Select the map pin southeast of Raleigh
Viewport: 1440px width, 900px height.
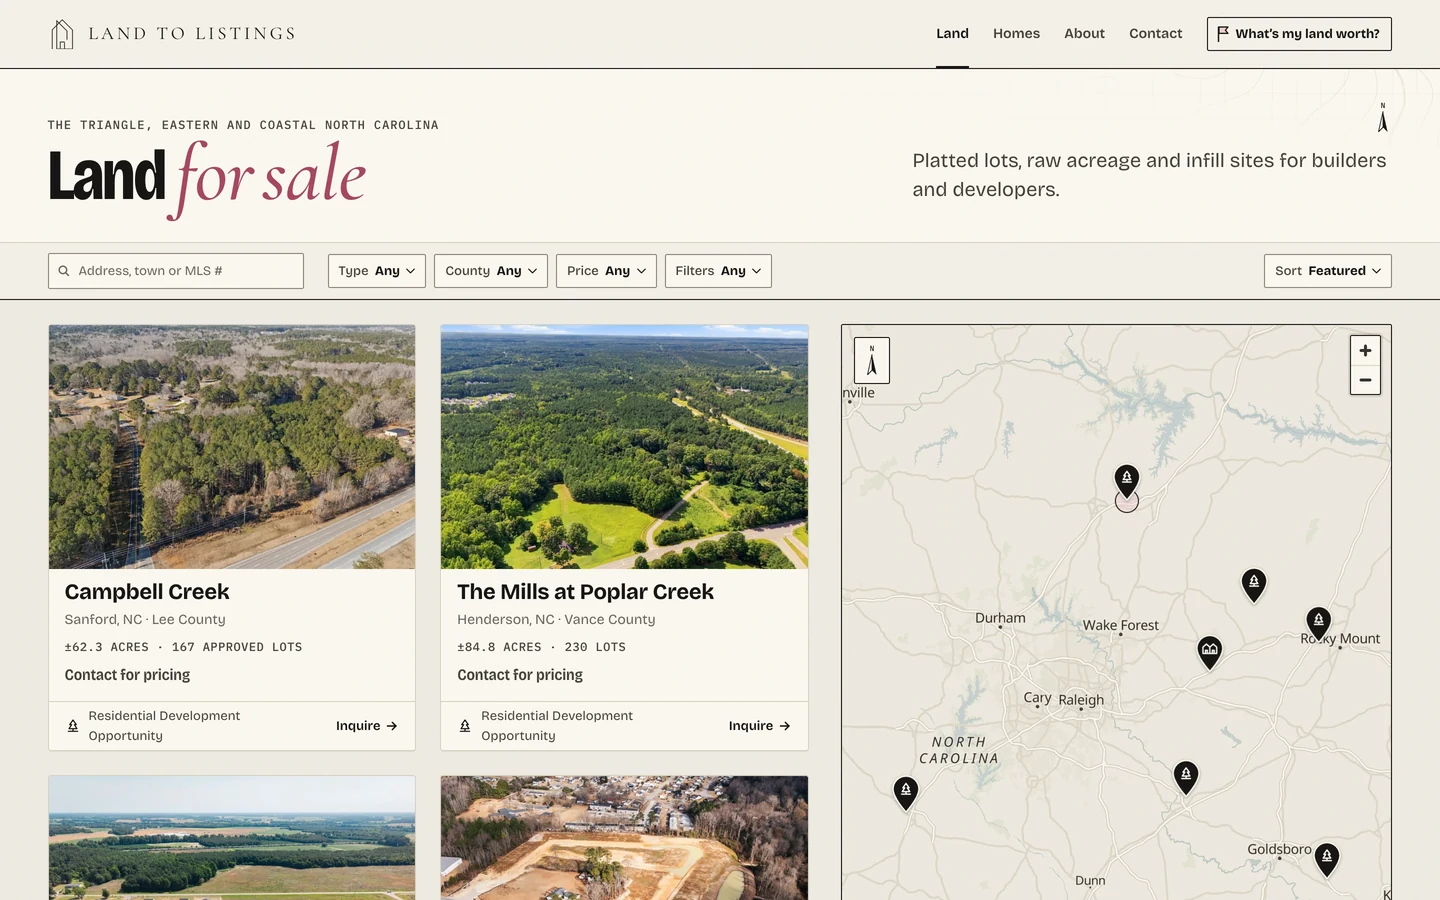tap(1186, 776)
